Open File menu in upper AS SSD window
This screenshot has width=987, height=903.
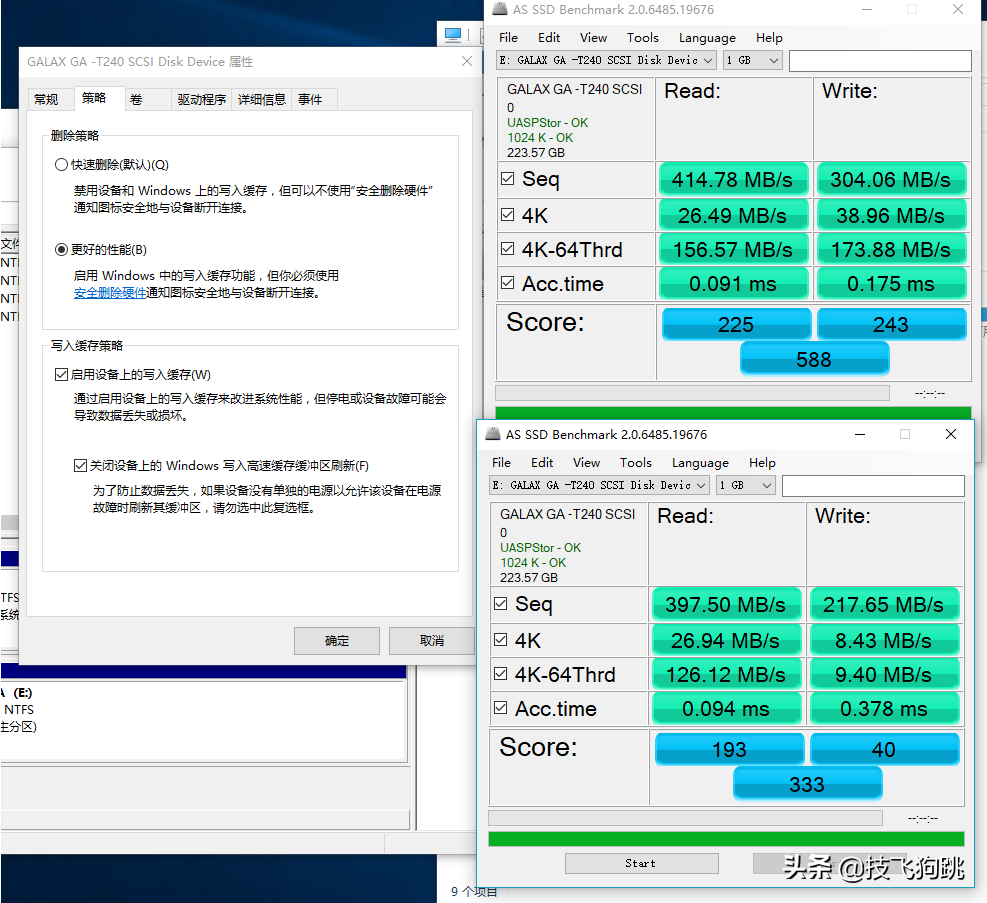click(x=508, y=38)
